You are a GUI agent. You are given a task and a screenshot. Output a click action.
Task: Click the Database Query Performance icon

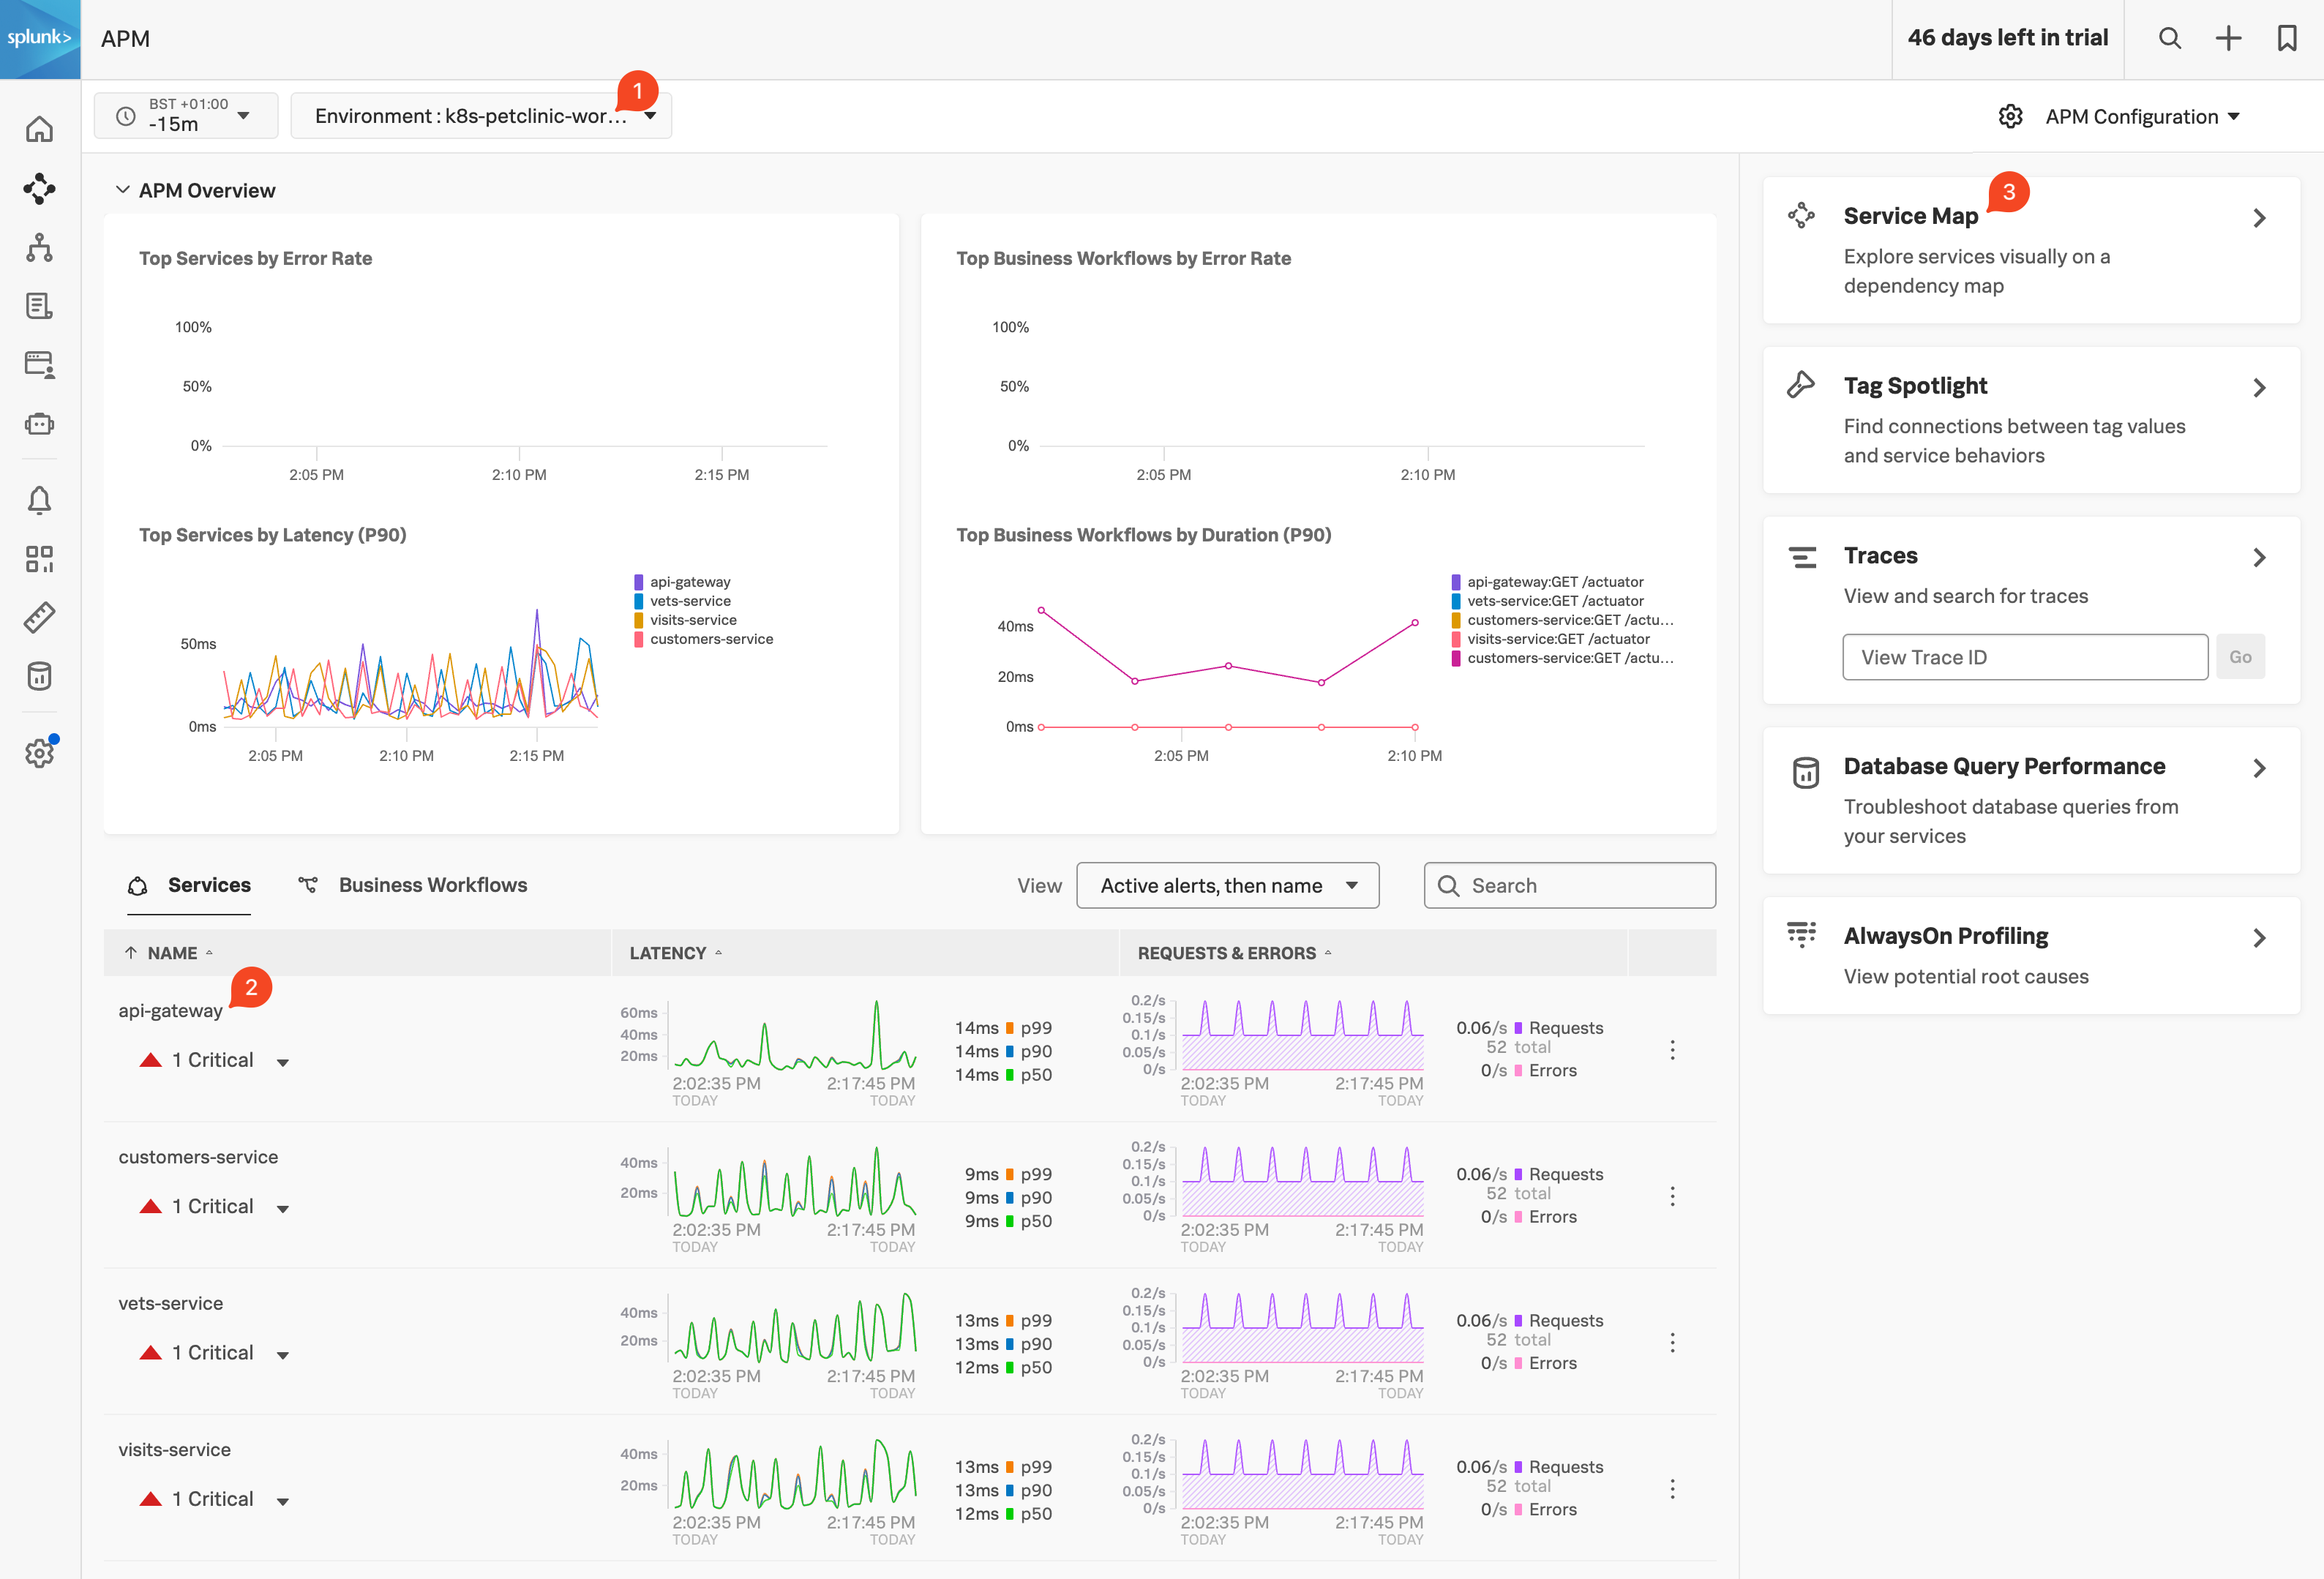coord(1805,772)
